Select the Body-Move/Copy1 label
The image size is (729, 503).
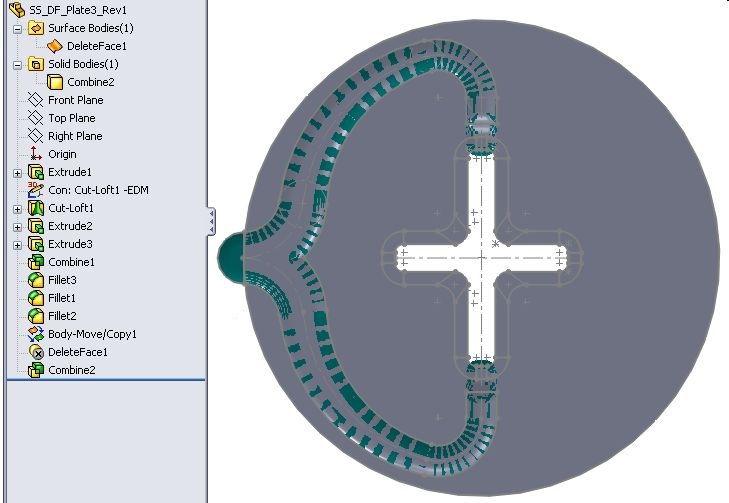click(93, 334)
